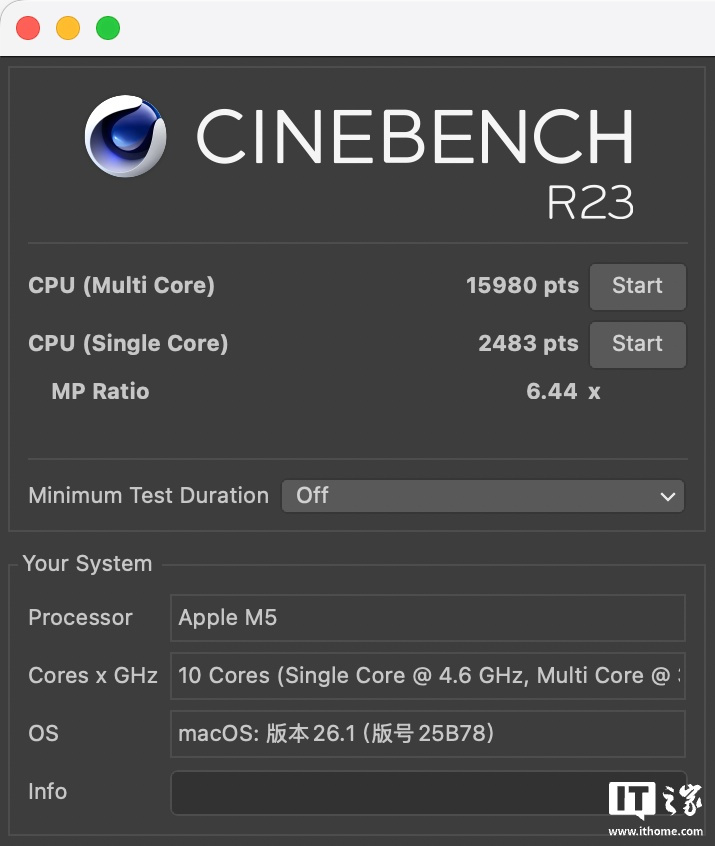The width and height of the screenshot is (715, 846).
Task: Click the OS field showing macOS version
Action: point(427,734)
